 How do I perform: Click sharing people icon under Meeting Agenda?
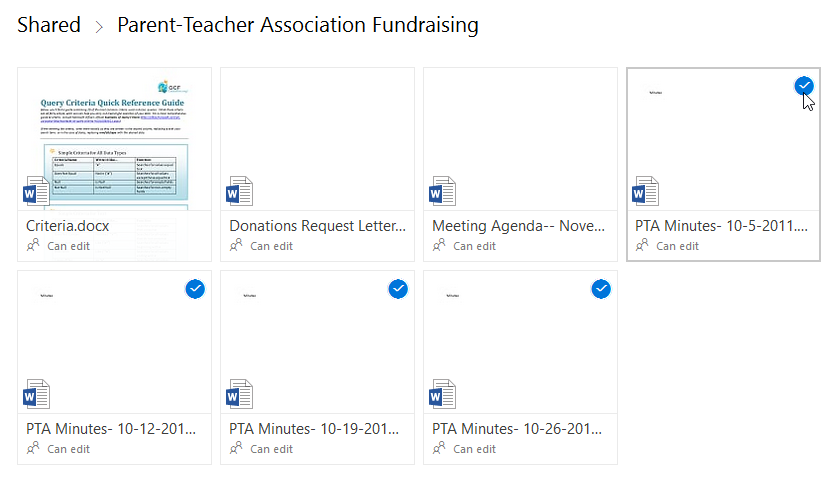click(x=439, y=246)
